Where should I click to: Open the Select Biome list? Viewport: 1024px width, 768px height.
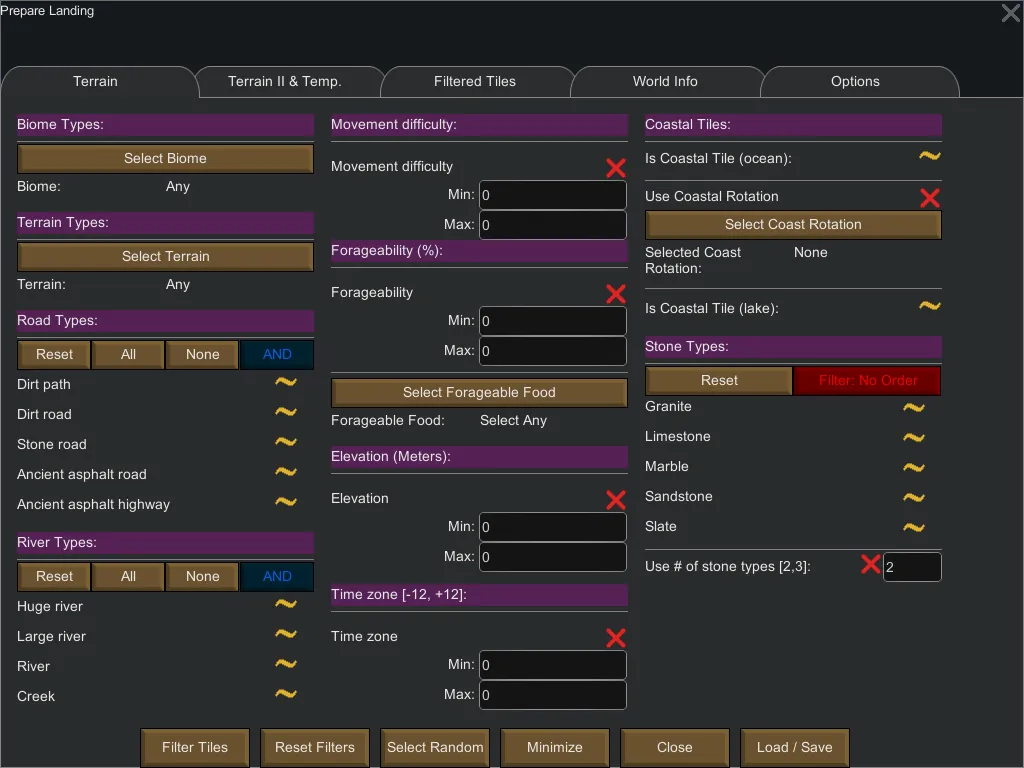(x=166, y=158)
